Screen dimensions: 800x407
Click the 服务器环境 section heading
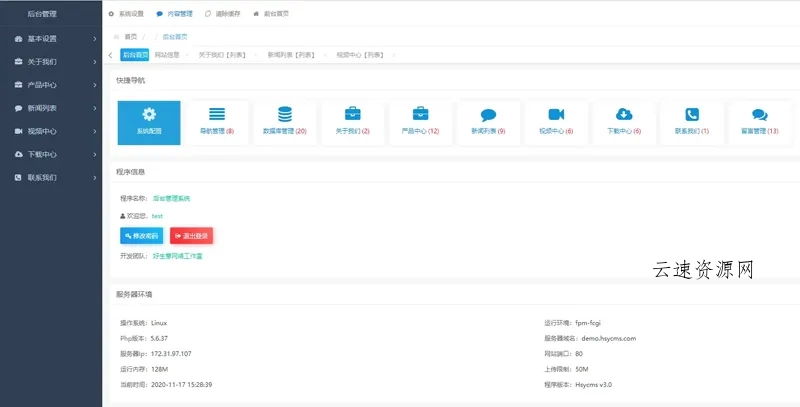click(134, 294)
